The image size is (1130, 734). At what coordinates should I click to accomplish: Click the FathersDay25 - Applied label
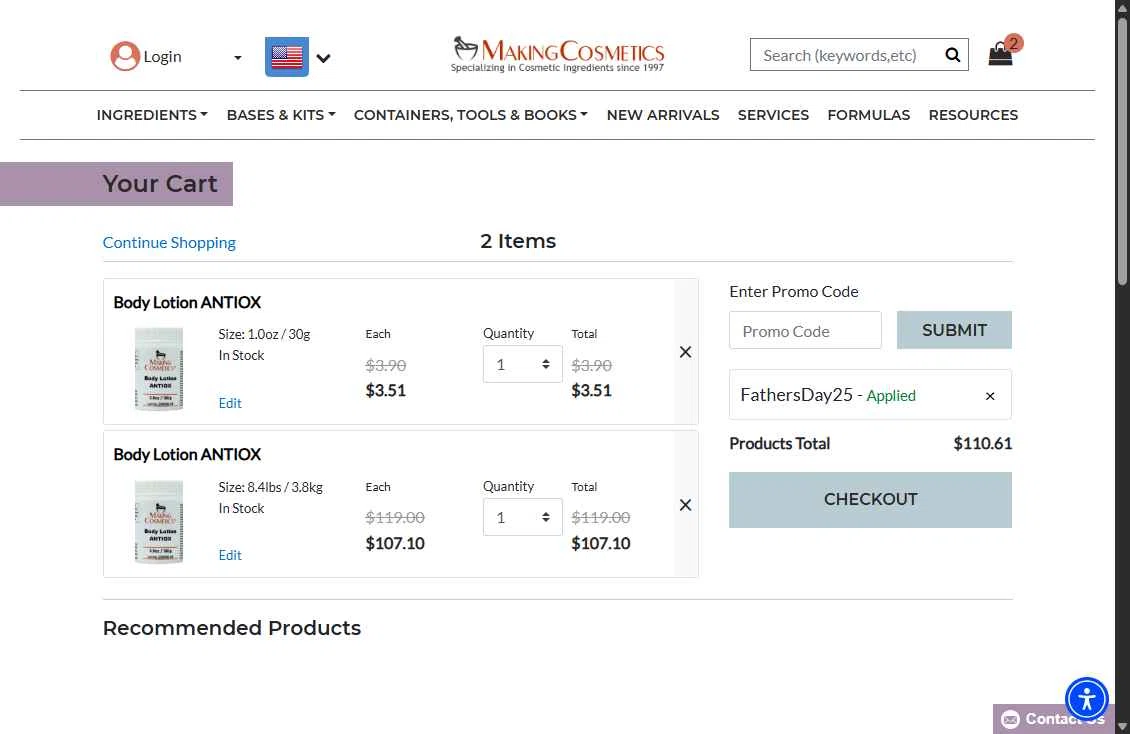828,395
